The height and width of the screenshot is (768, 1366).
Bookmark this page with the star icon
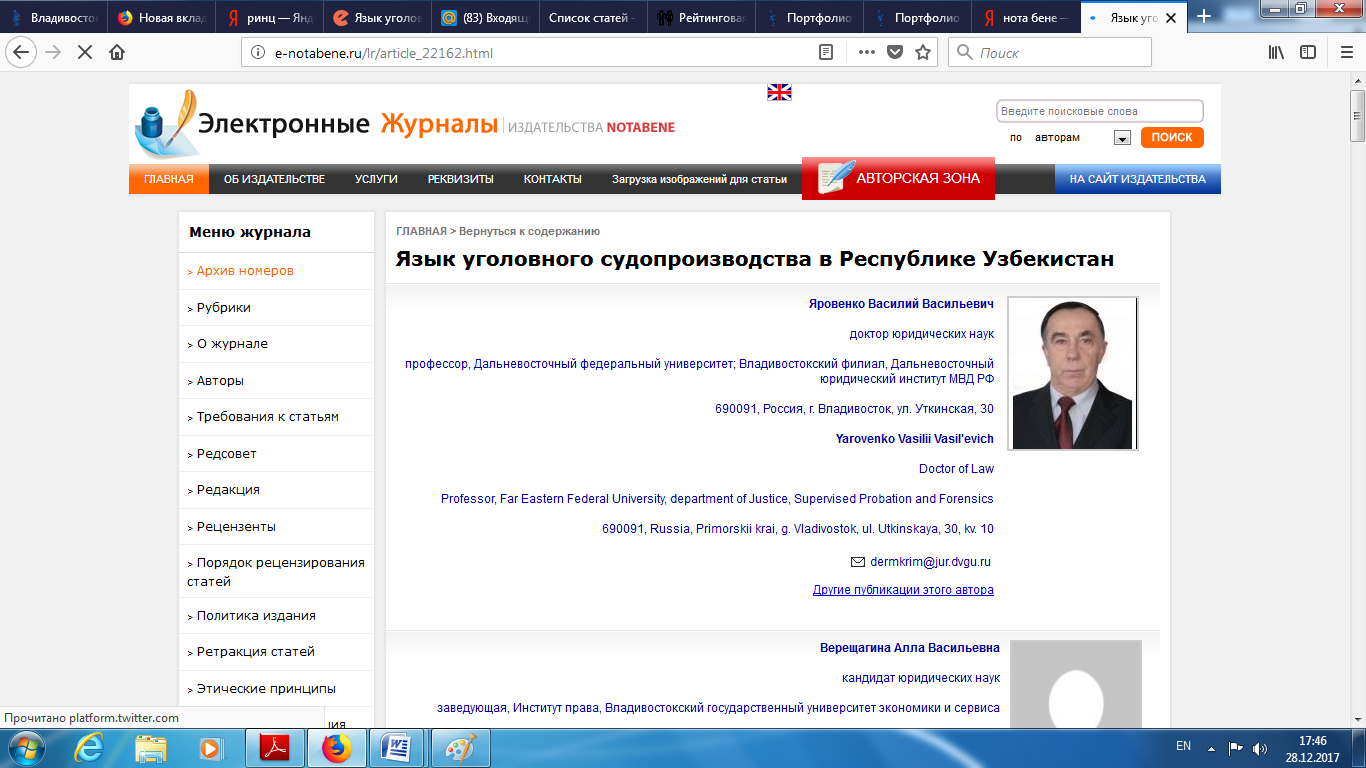[923, 53]
